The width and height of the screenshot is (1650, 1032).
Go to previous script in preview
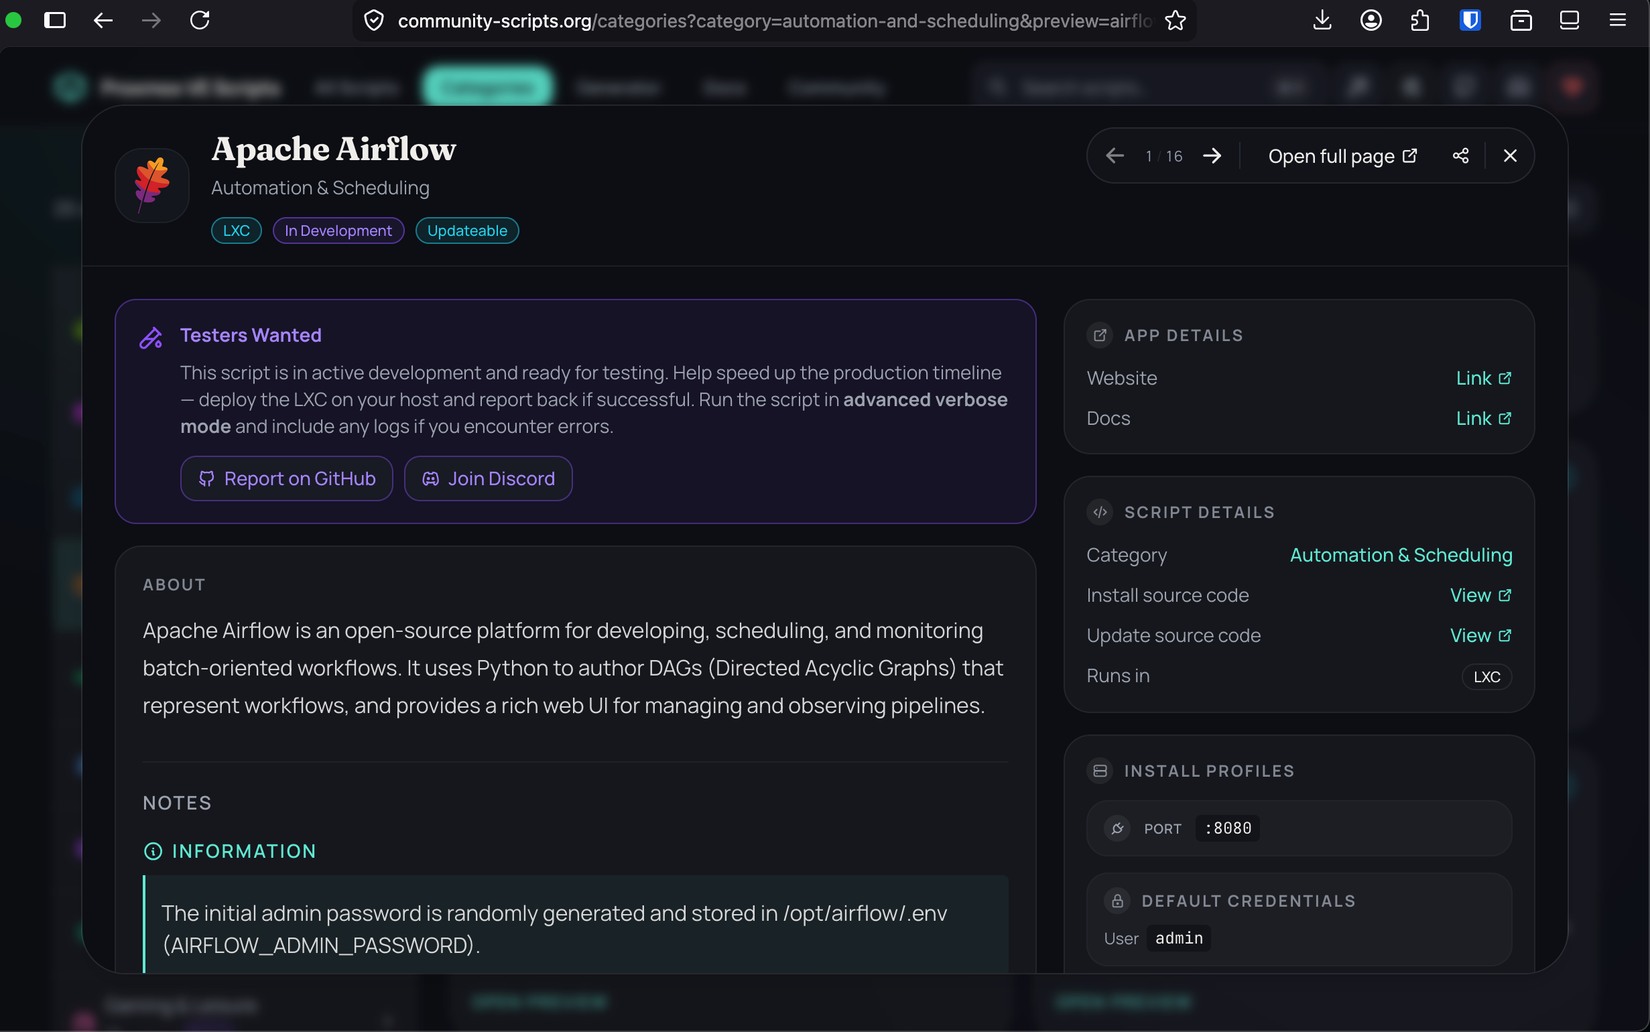(x=1114, y=156)
